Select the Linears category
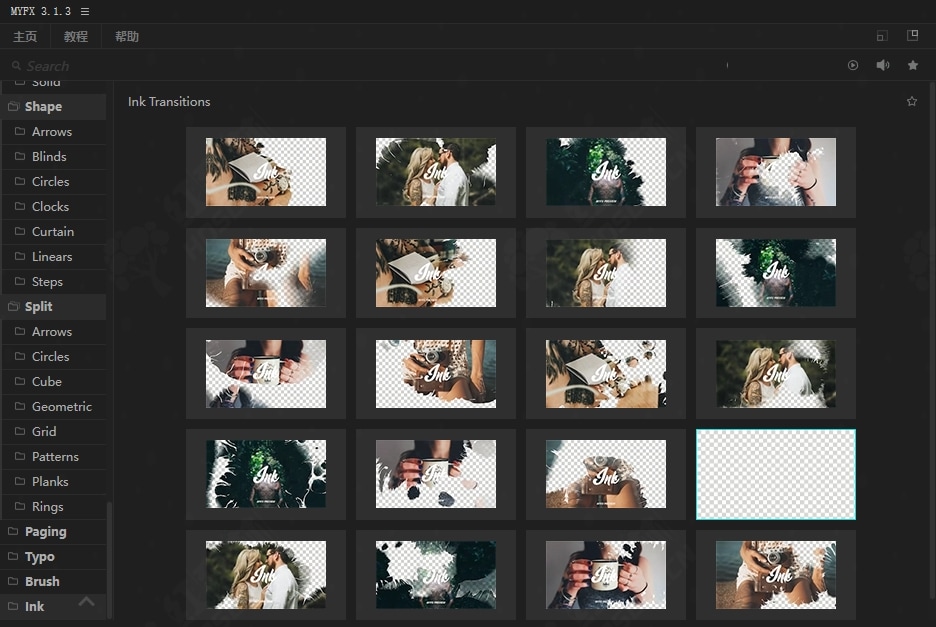936x627 pixels. coord(54,257)
